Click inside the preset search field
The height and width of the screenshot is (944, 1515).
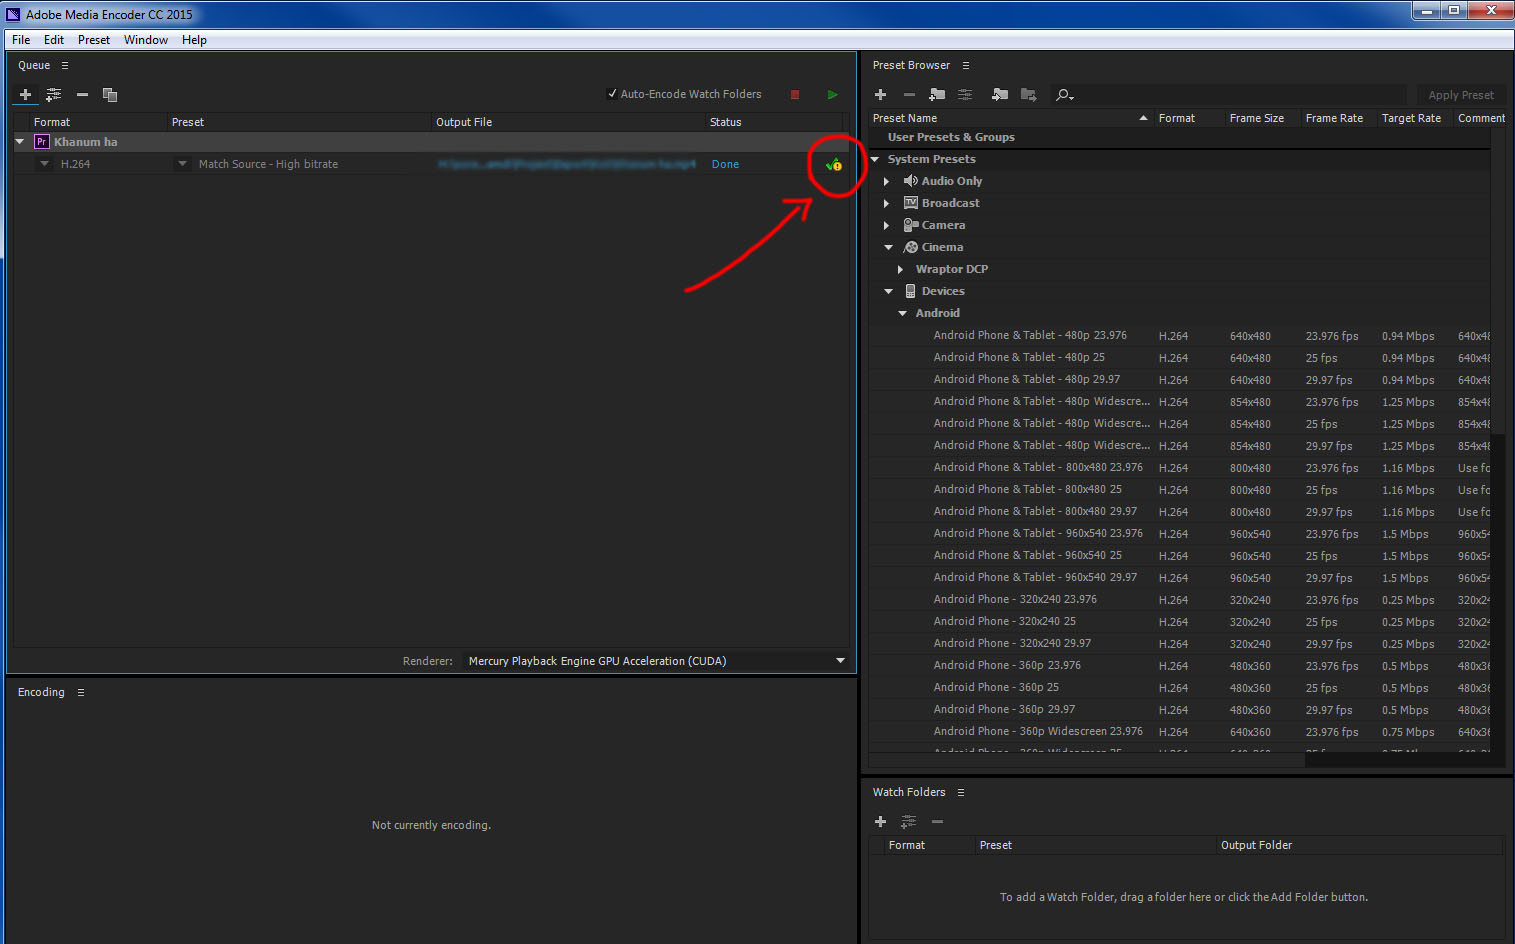(1240, 95)
